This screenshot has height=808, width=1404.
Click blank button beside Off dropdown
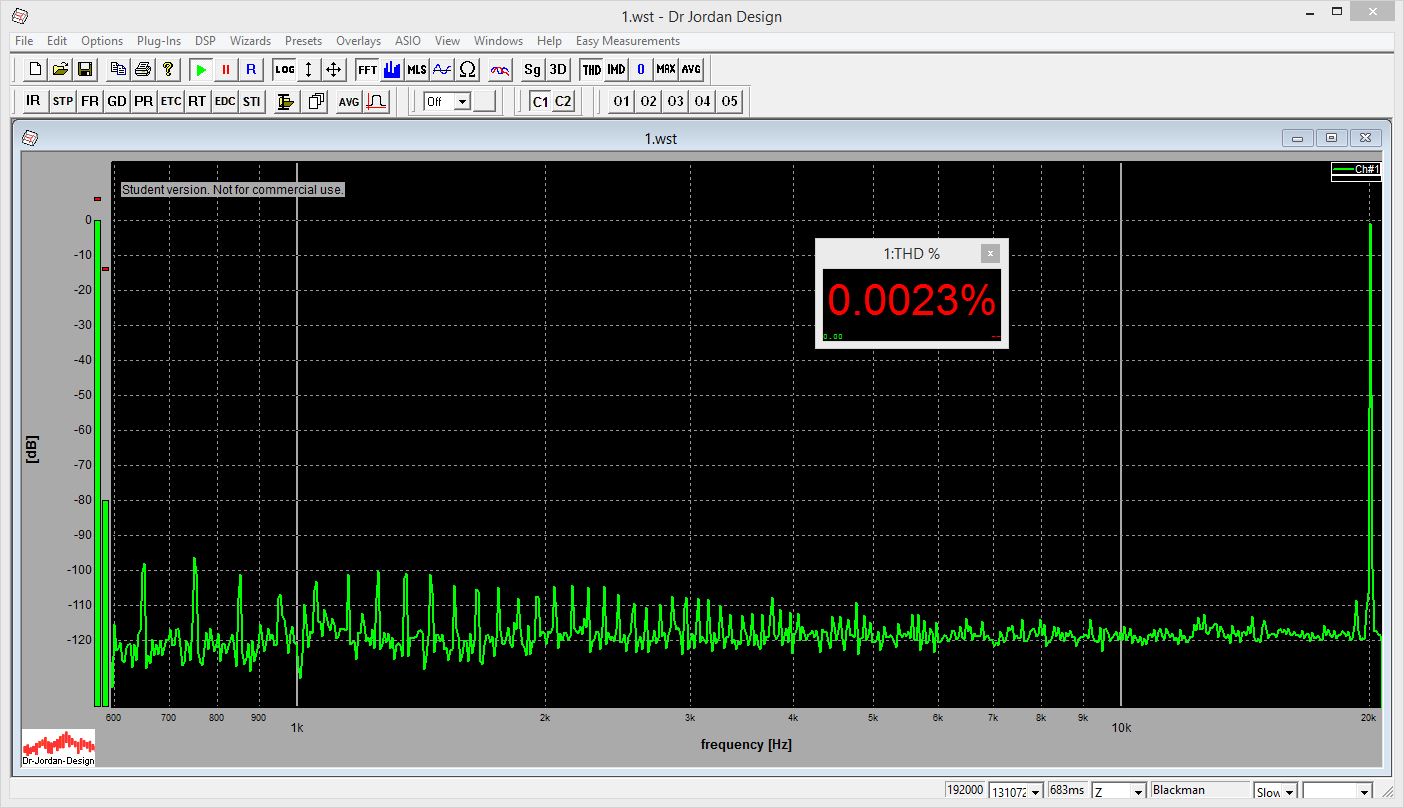tap(485, 101)
